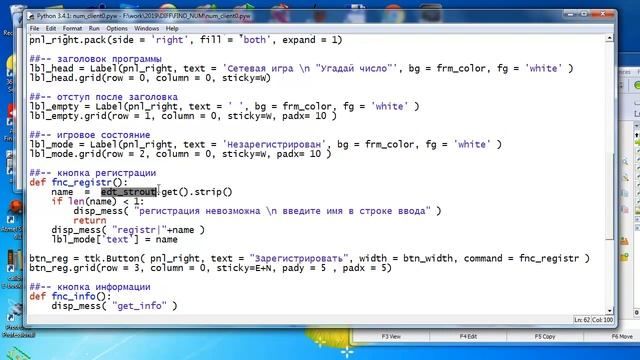The image size is (640, 360).
Task: Open the Help menu
Action: coord(172,29)
